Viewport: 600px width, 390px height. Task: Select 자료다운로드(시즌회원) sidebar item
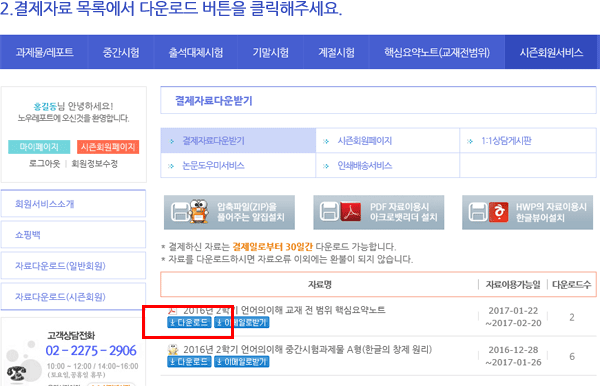tap(73, 297)
